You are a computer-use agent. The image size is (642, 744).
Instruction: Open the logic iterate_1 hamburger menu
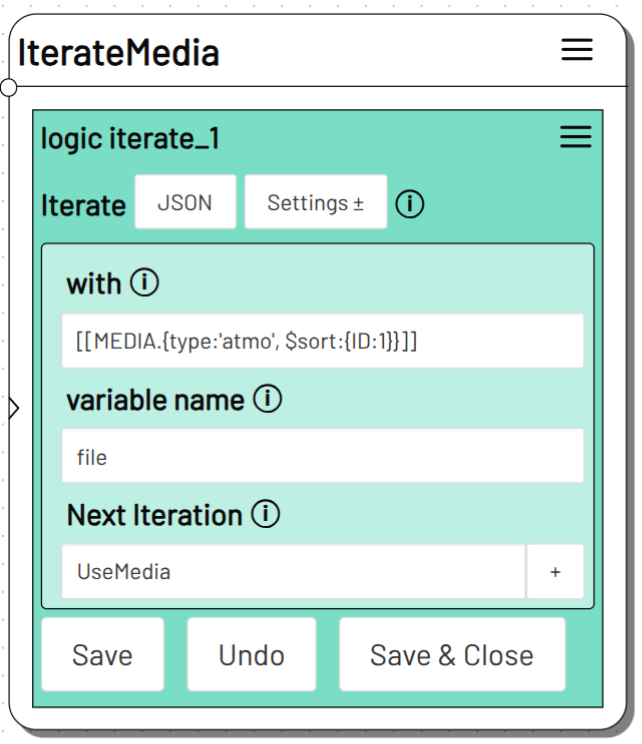tap(575, 138)
